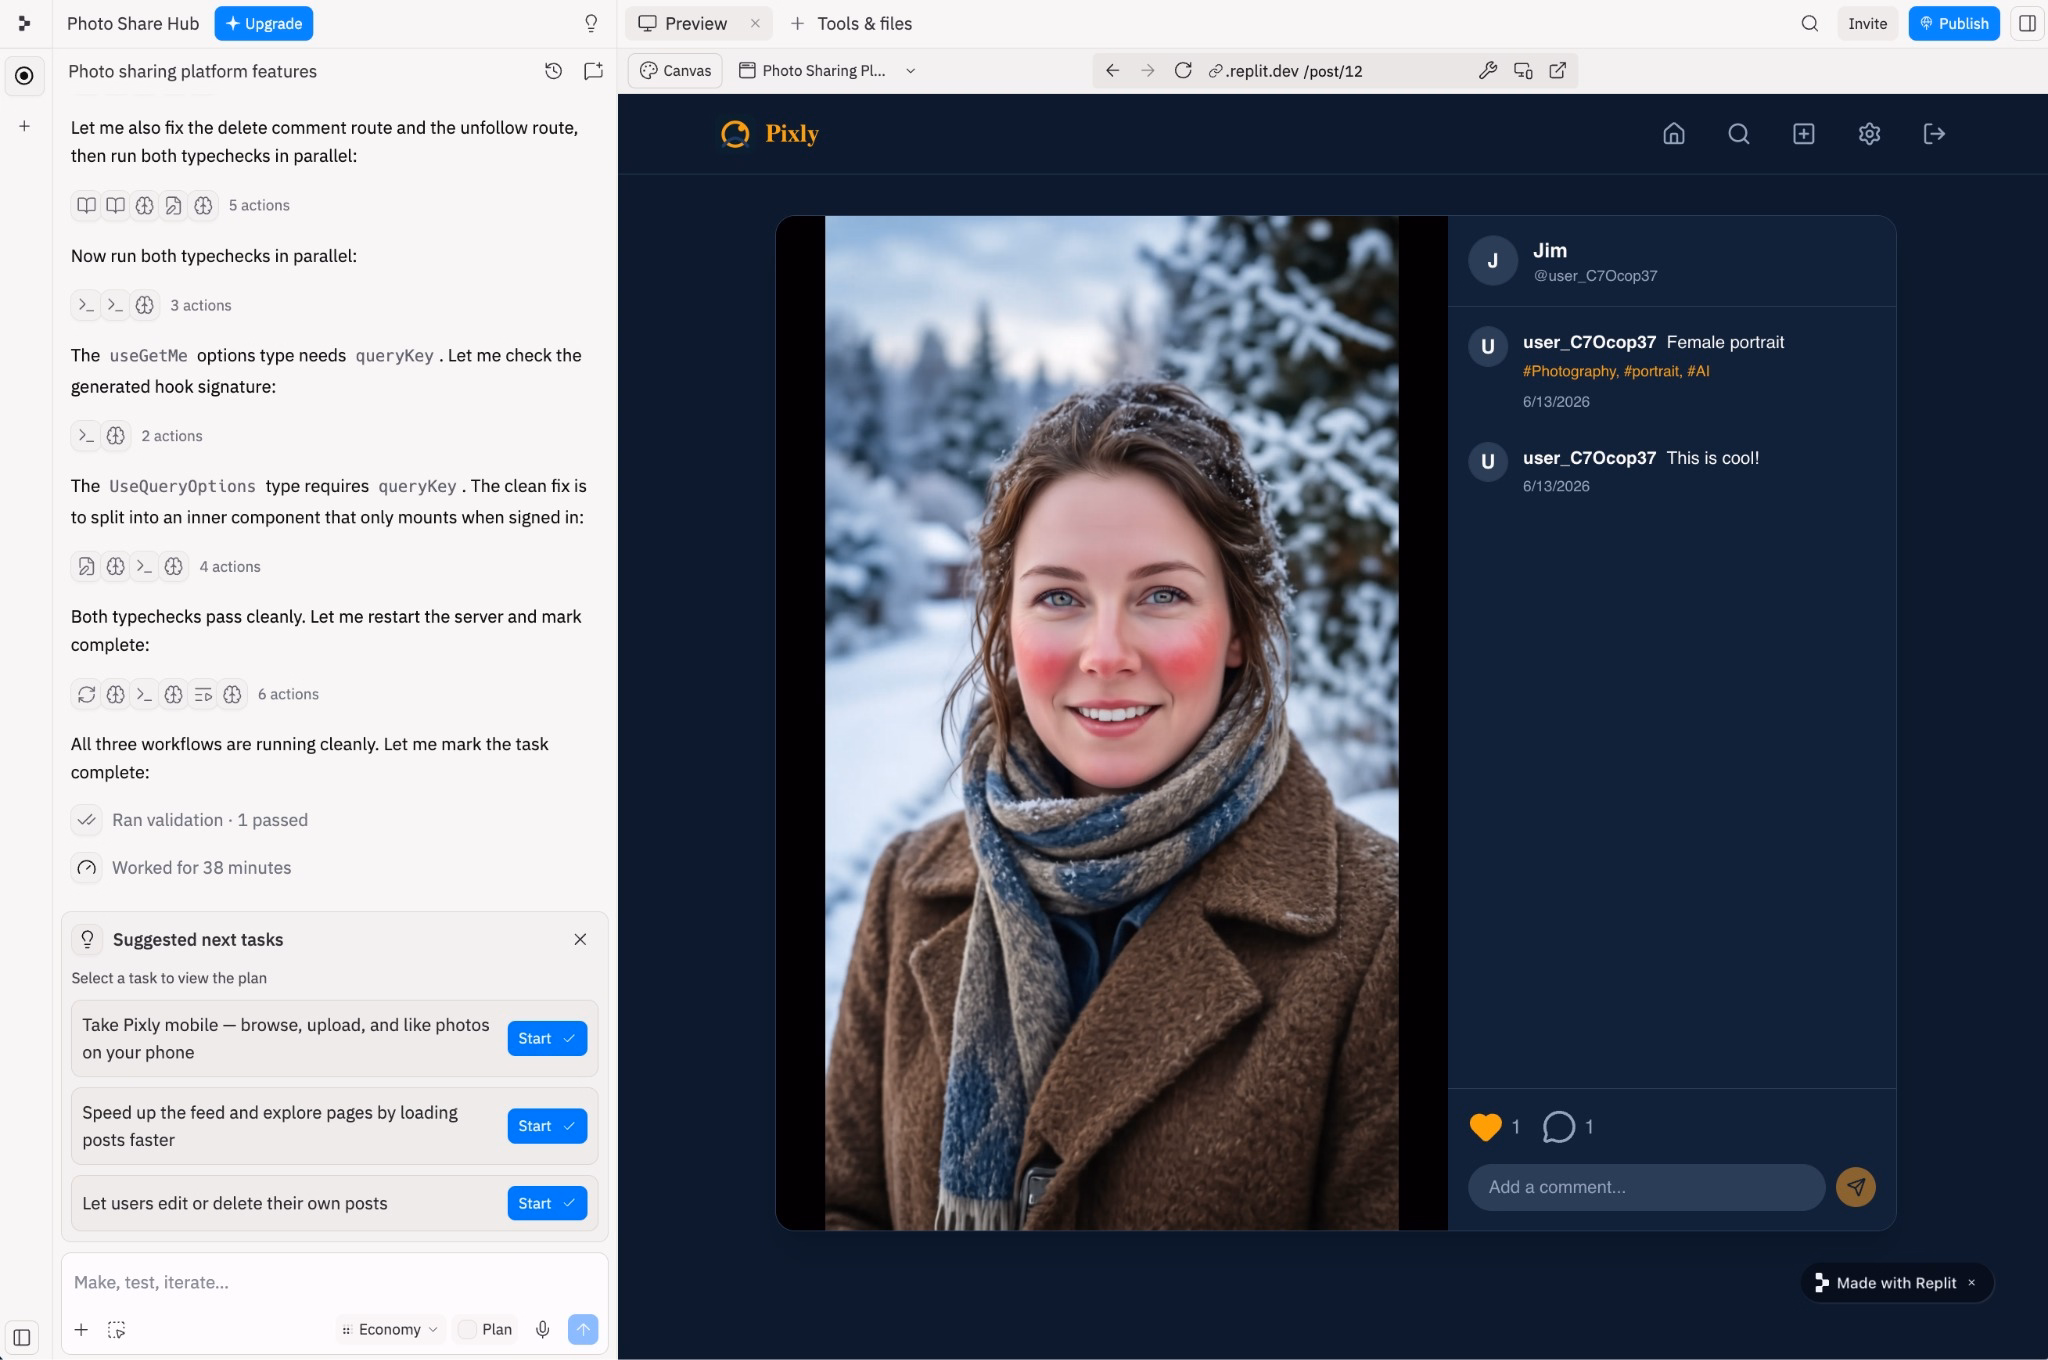Close the Made with Replit badge
Screen dimensions: 2048x1360
(1971, 1283)
